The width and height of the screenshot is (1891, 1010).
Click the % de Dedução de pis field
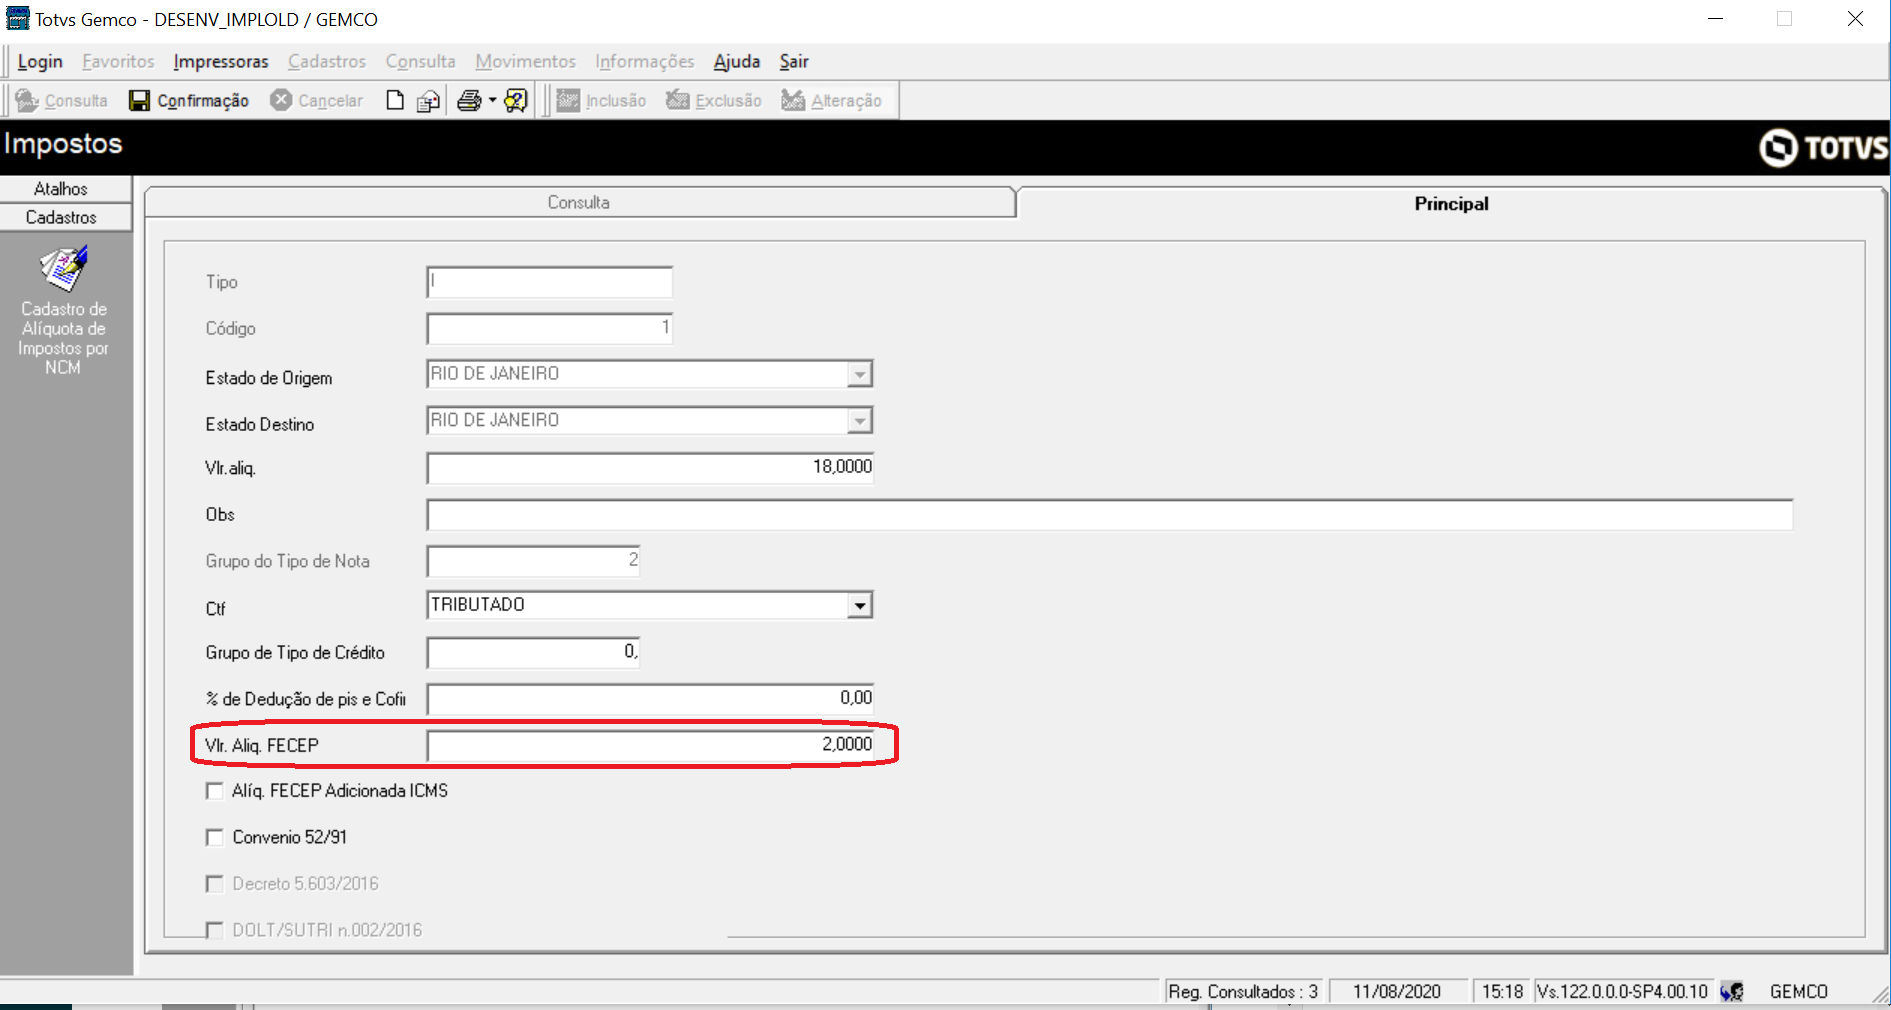coord(650,699)
